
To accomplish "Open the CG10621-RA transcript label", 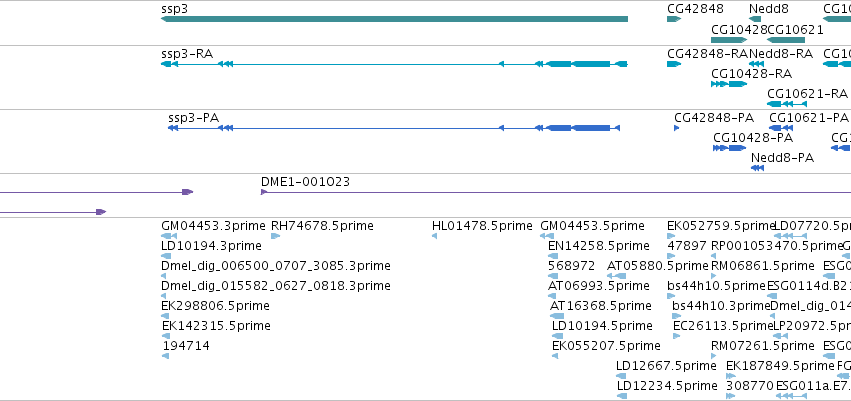I will [x=808, y=93].
